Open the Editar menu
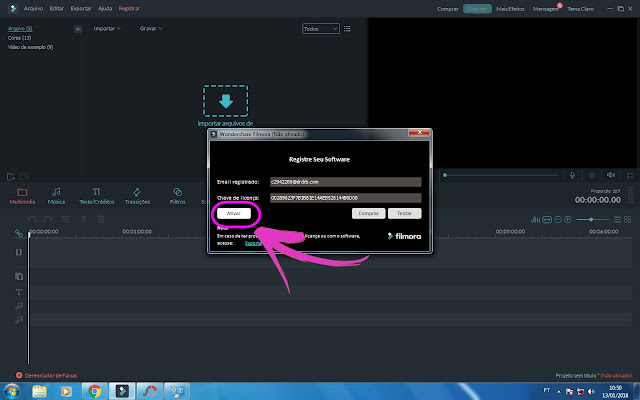640x400 pixels. click(x=57, y=8)
